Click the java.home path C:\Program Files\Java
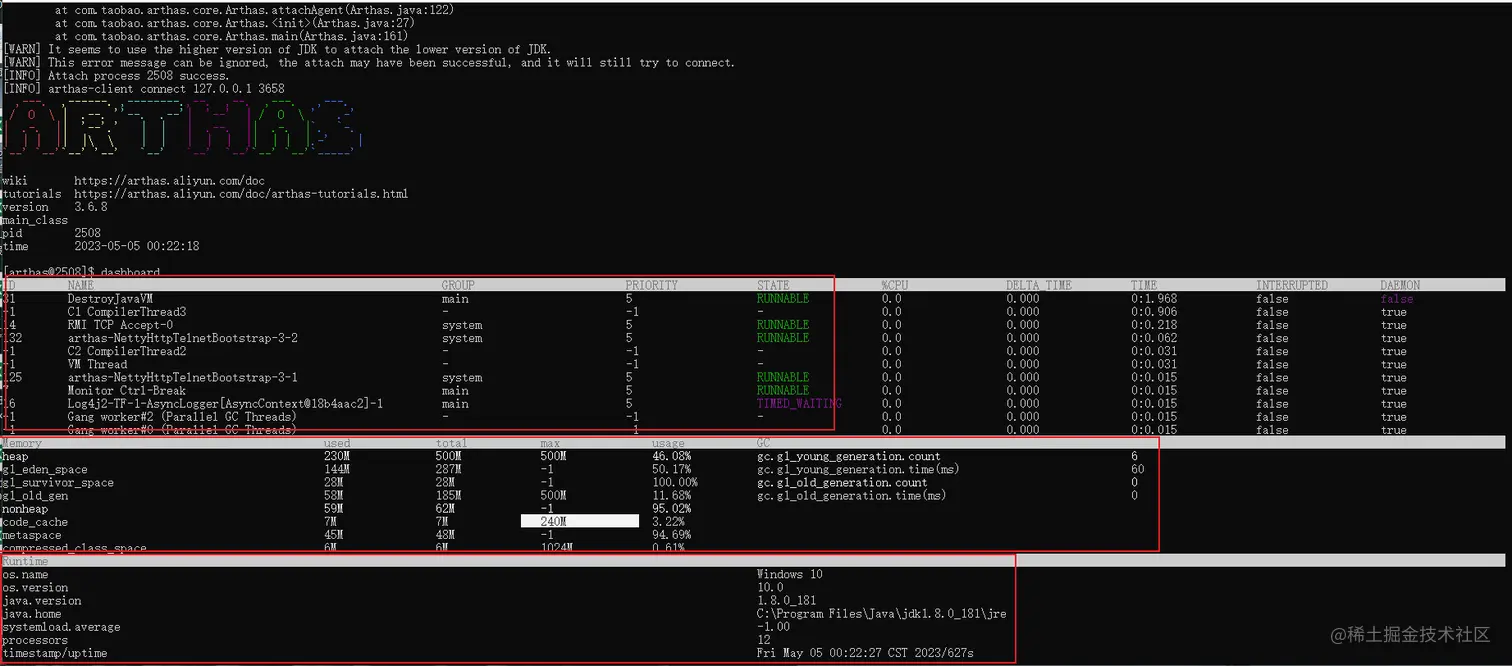Image resolution: width=1512 pixels, height=666 pixels. click(x=881, y=613)
